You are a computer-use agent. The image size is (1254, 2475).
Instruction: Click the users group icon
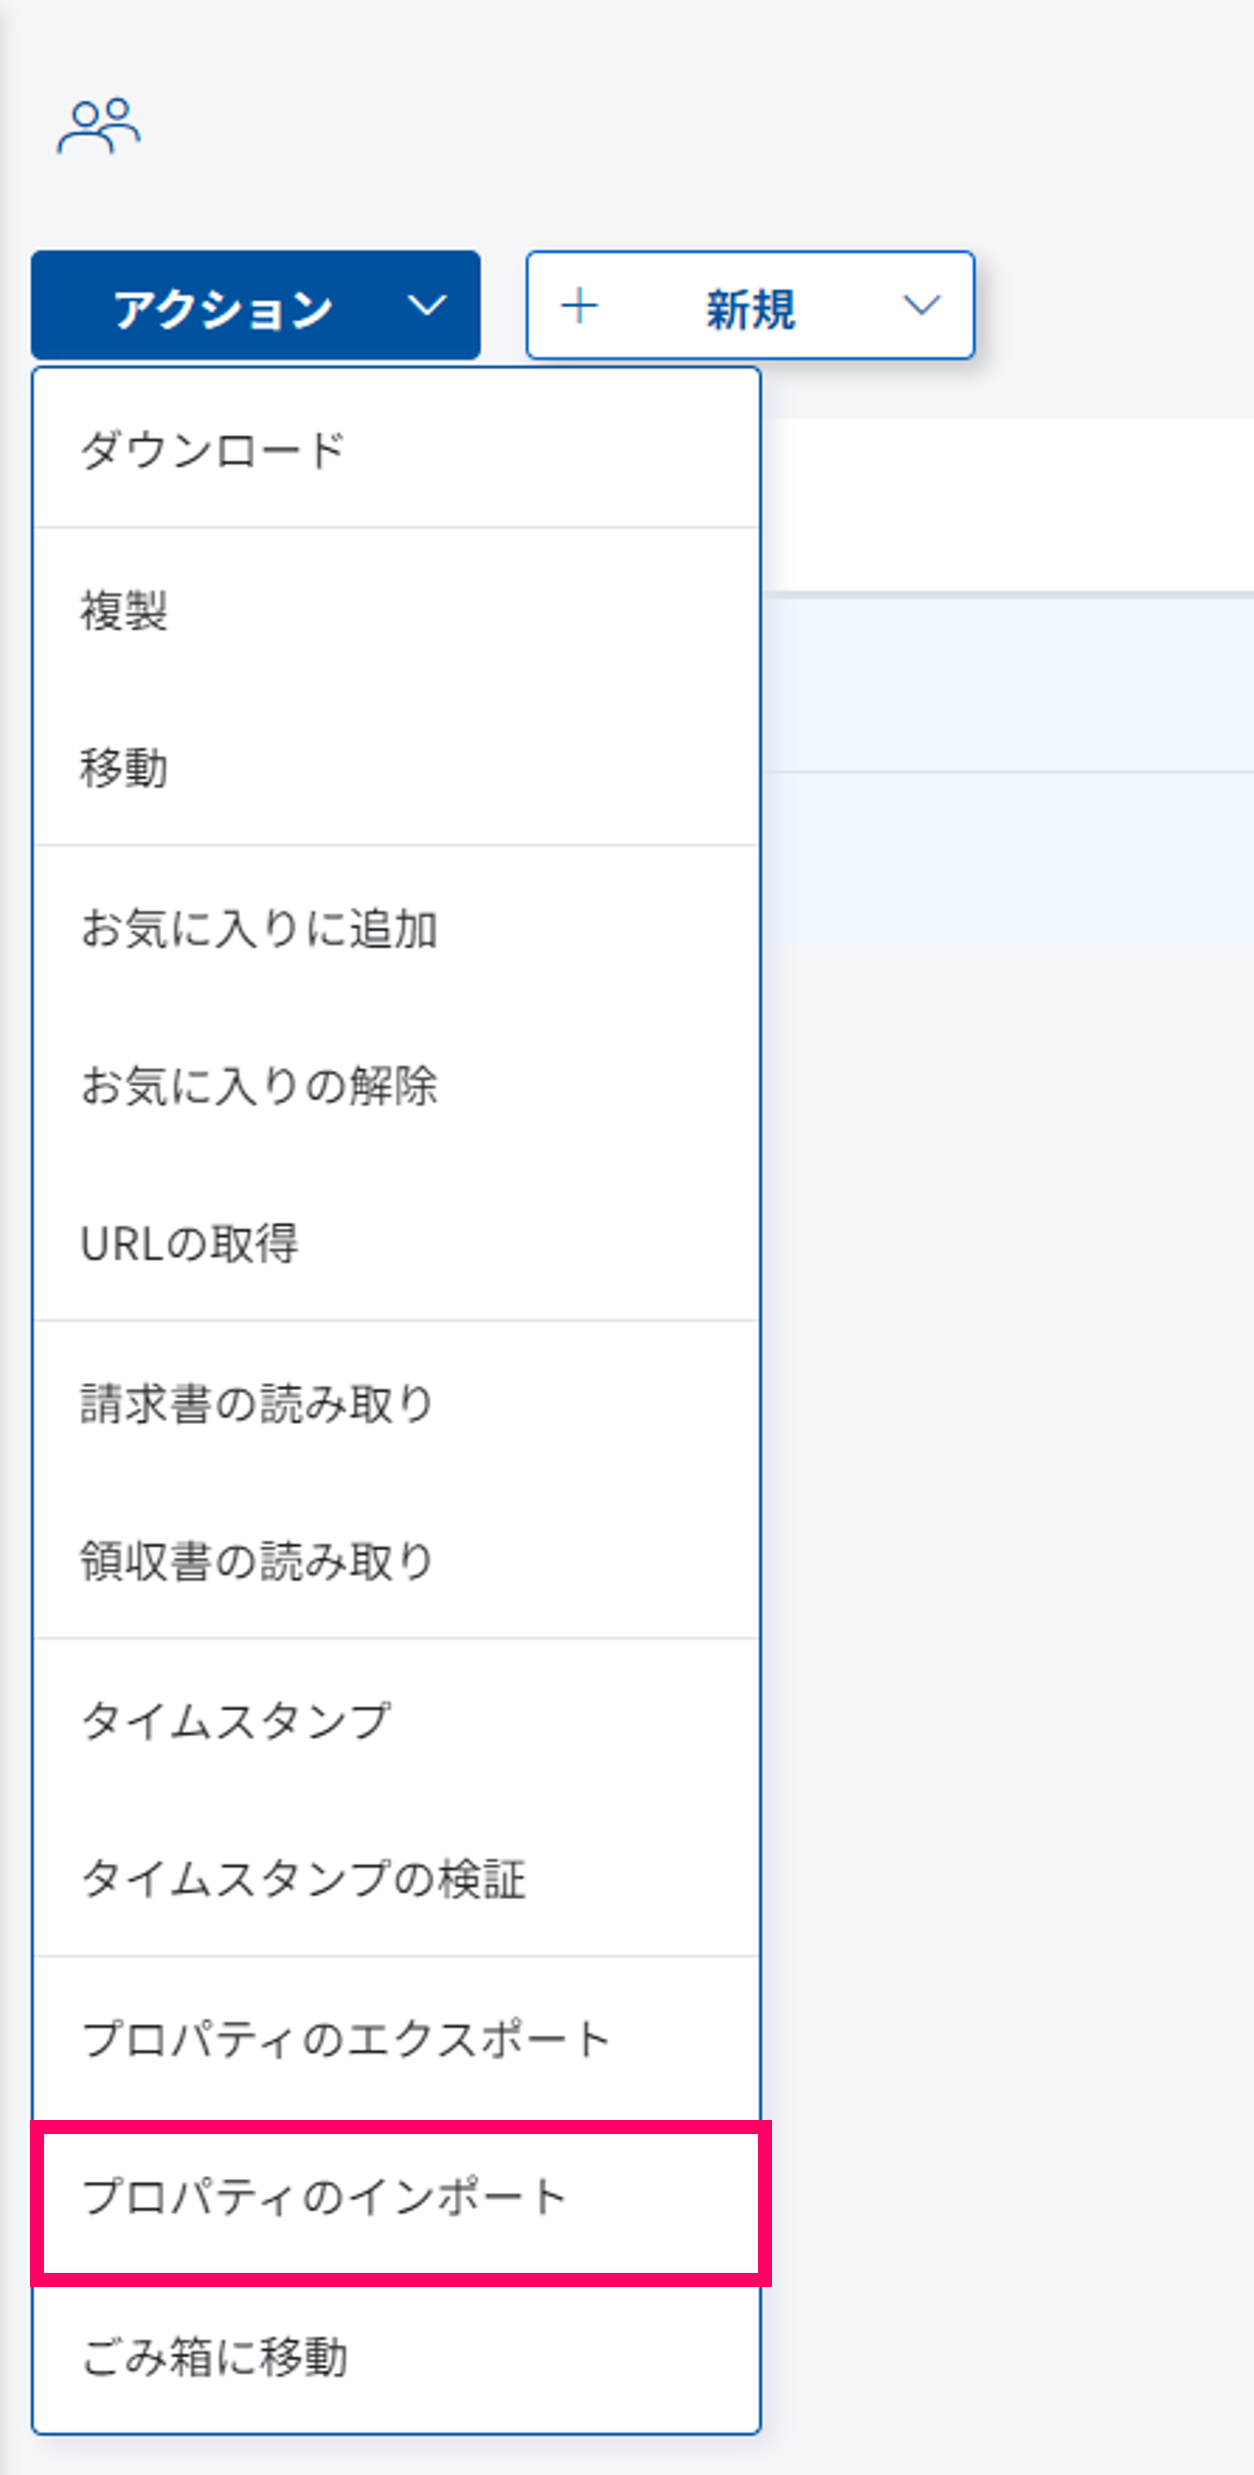[98, 126]
